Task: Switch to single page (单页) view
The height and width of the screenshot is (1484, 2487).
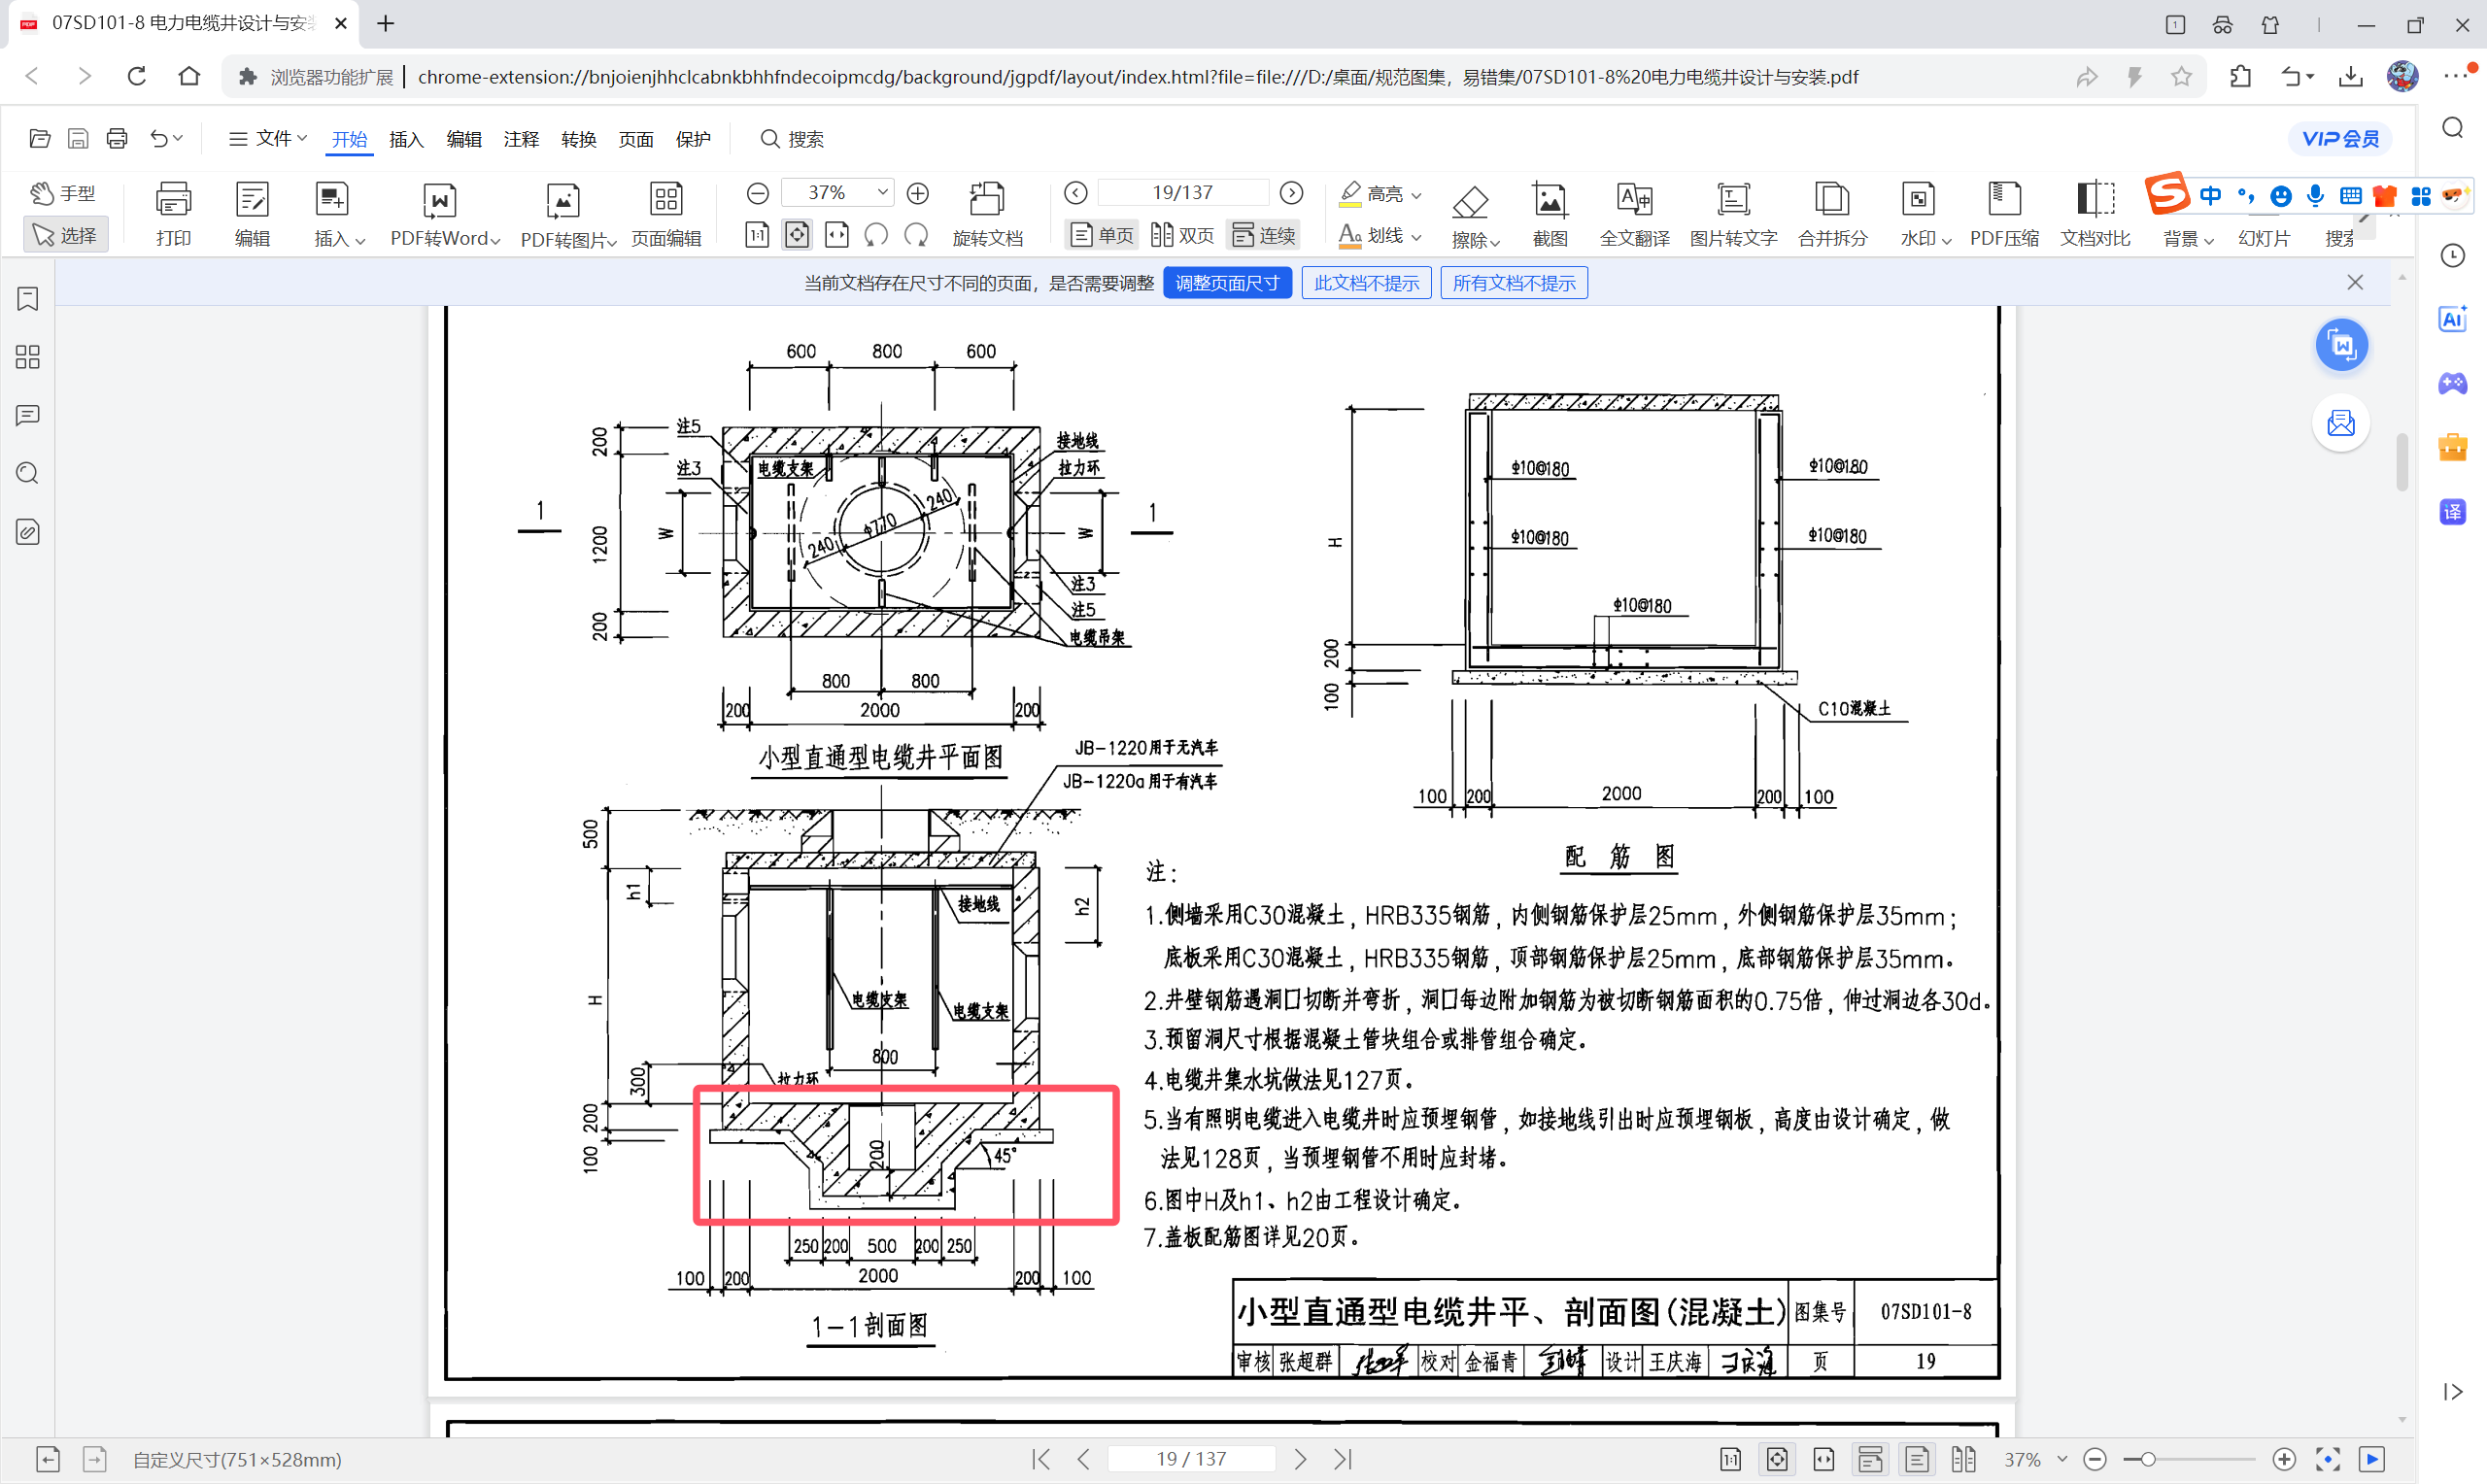Action: [1102, 235]
